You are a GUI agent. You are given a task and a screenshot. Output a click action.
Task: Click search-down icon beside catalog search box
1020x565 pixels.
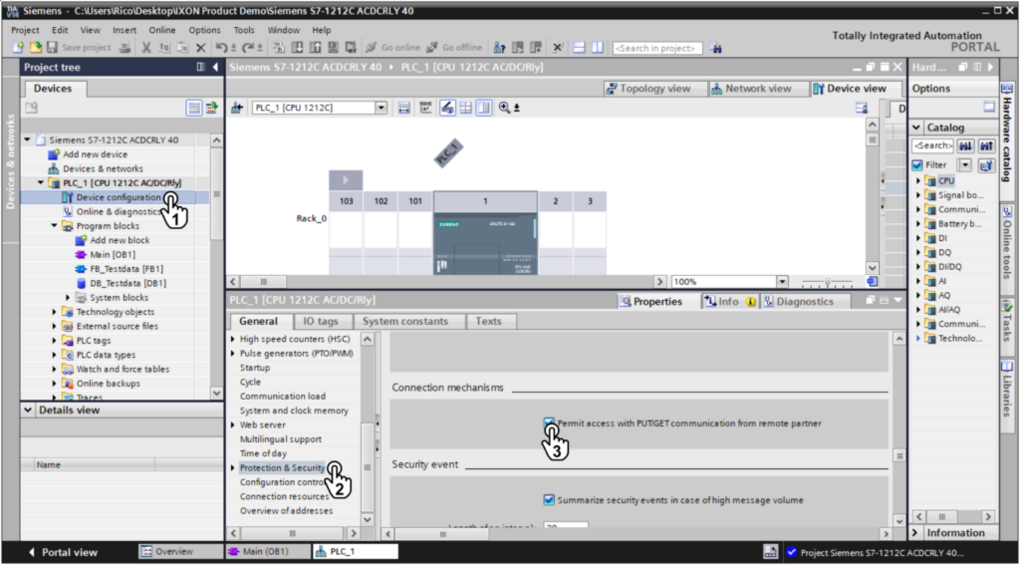pyautogui.click(x=967, y=146)
